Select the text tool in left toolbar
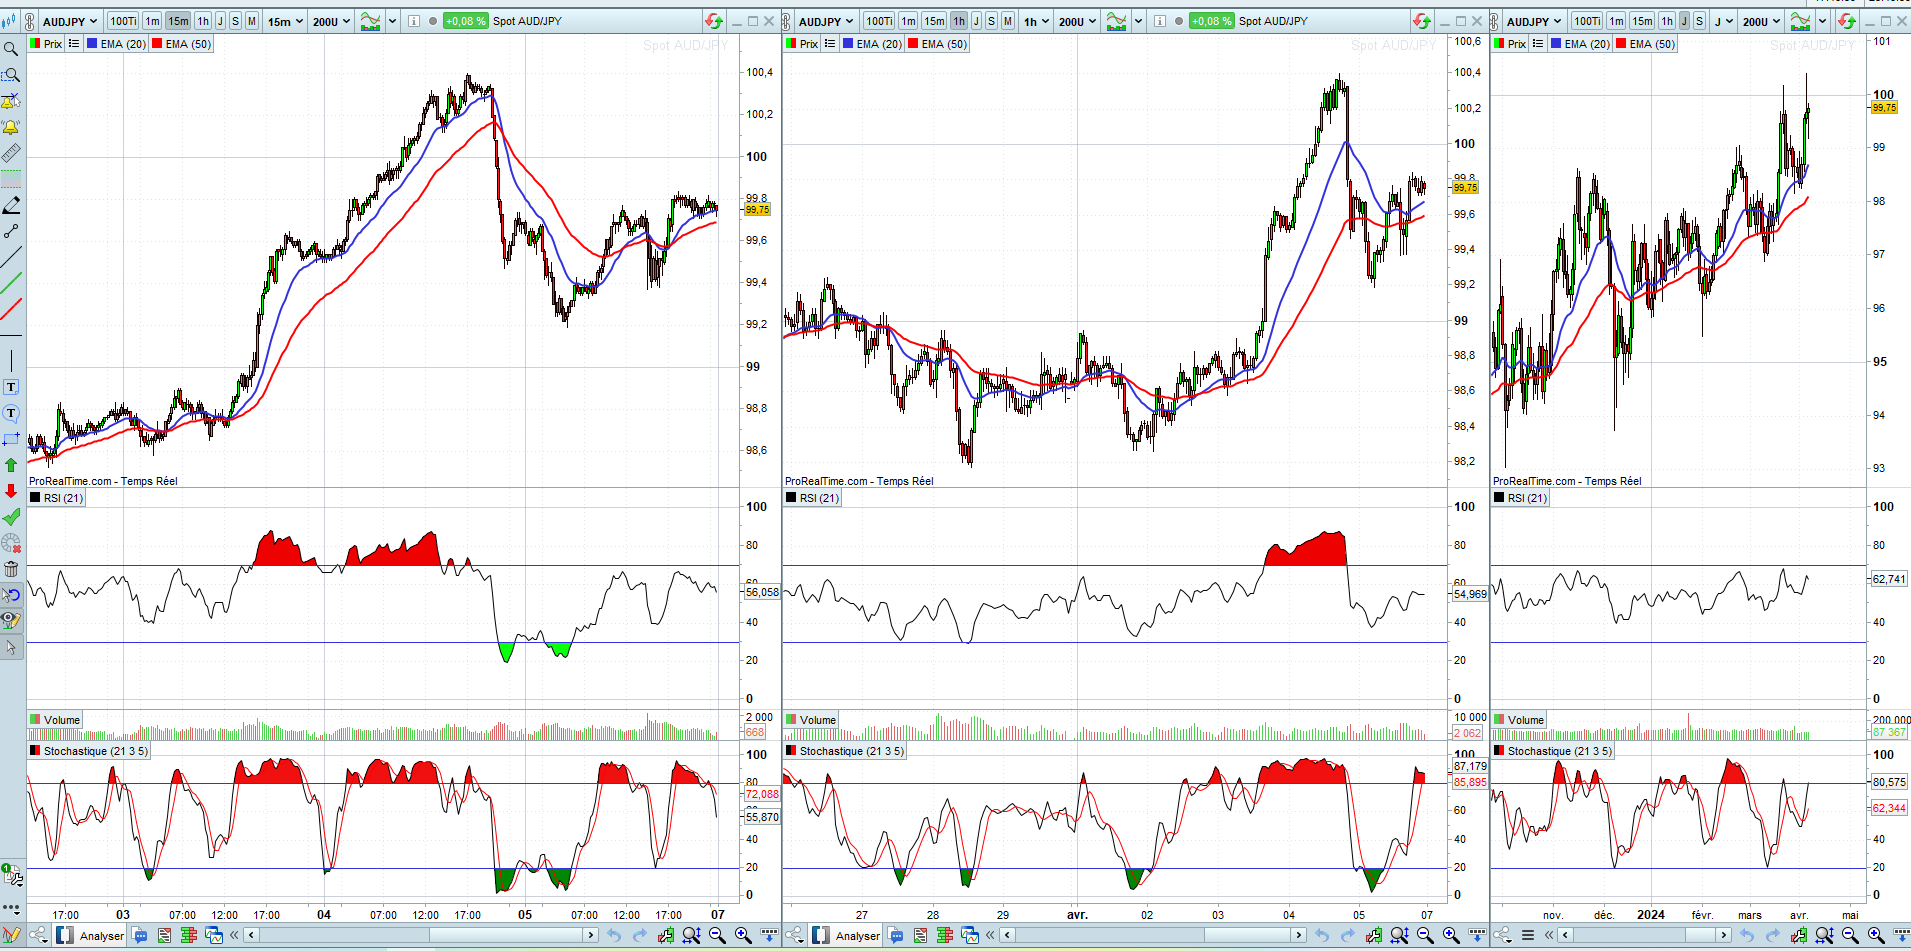The width and height of the screenshot is (1911, 951). 11,387
